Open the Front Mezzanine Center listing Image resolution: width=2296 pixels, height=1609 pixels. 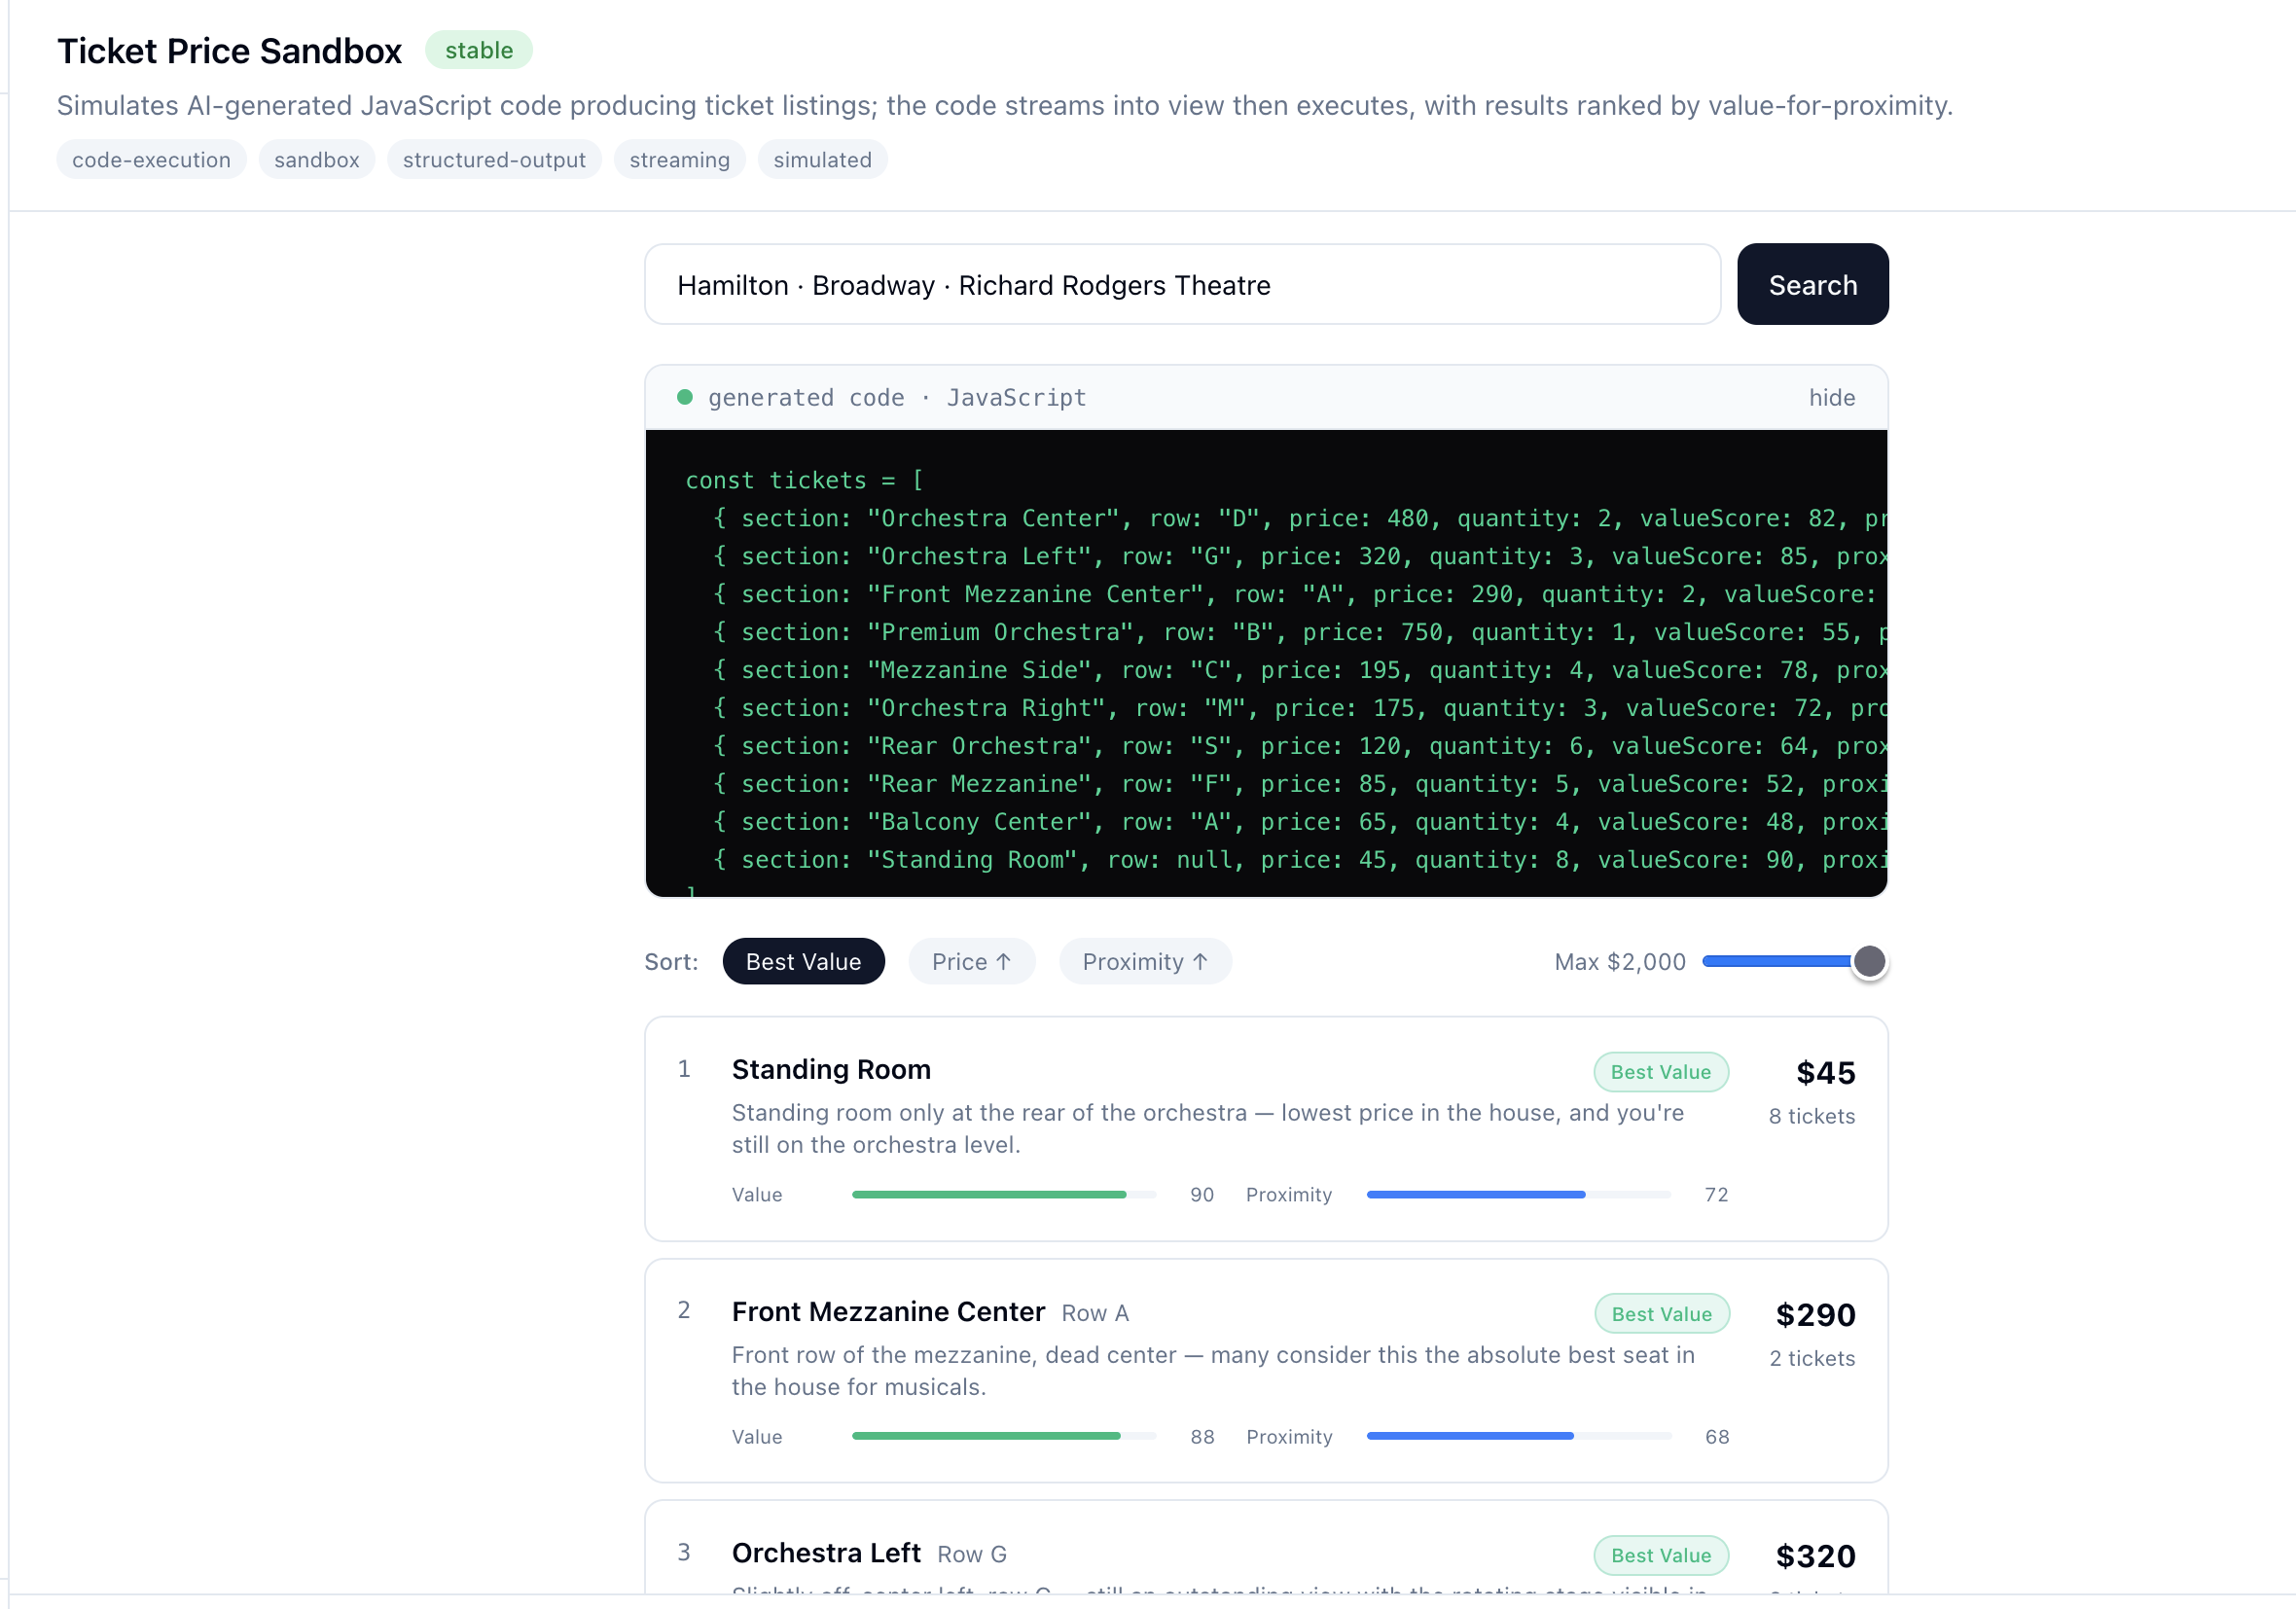887,1311
